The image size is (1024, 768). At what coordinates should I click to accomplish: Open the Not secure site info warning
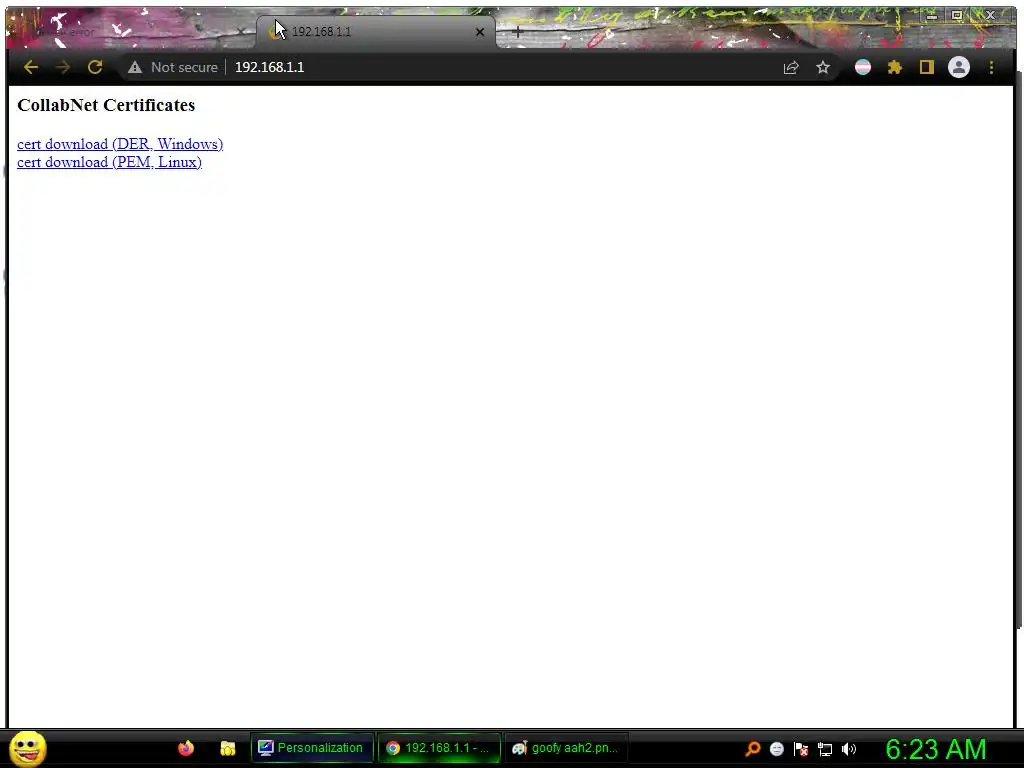pos(173,67)
